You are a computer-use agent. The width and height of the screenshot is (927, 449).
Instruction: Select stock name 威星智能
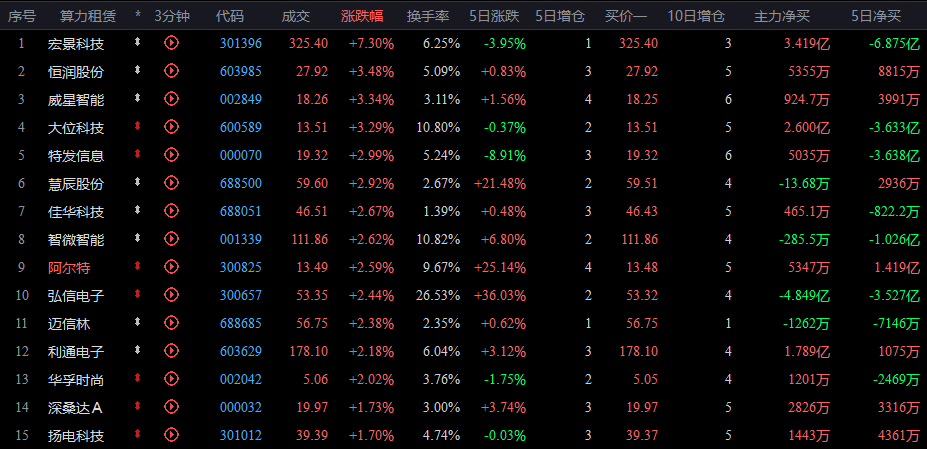point(76,99)
